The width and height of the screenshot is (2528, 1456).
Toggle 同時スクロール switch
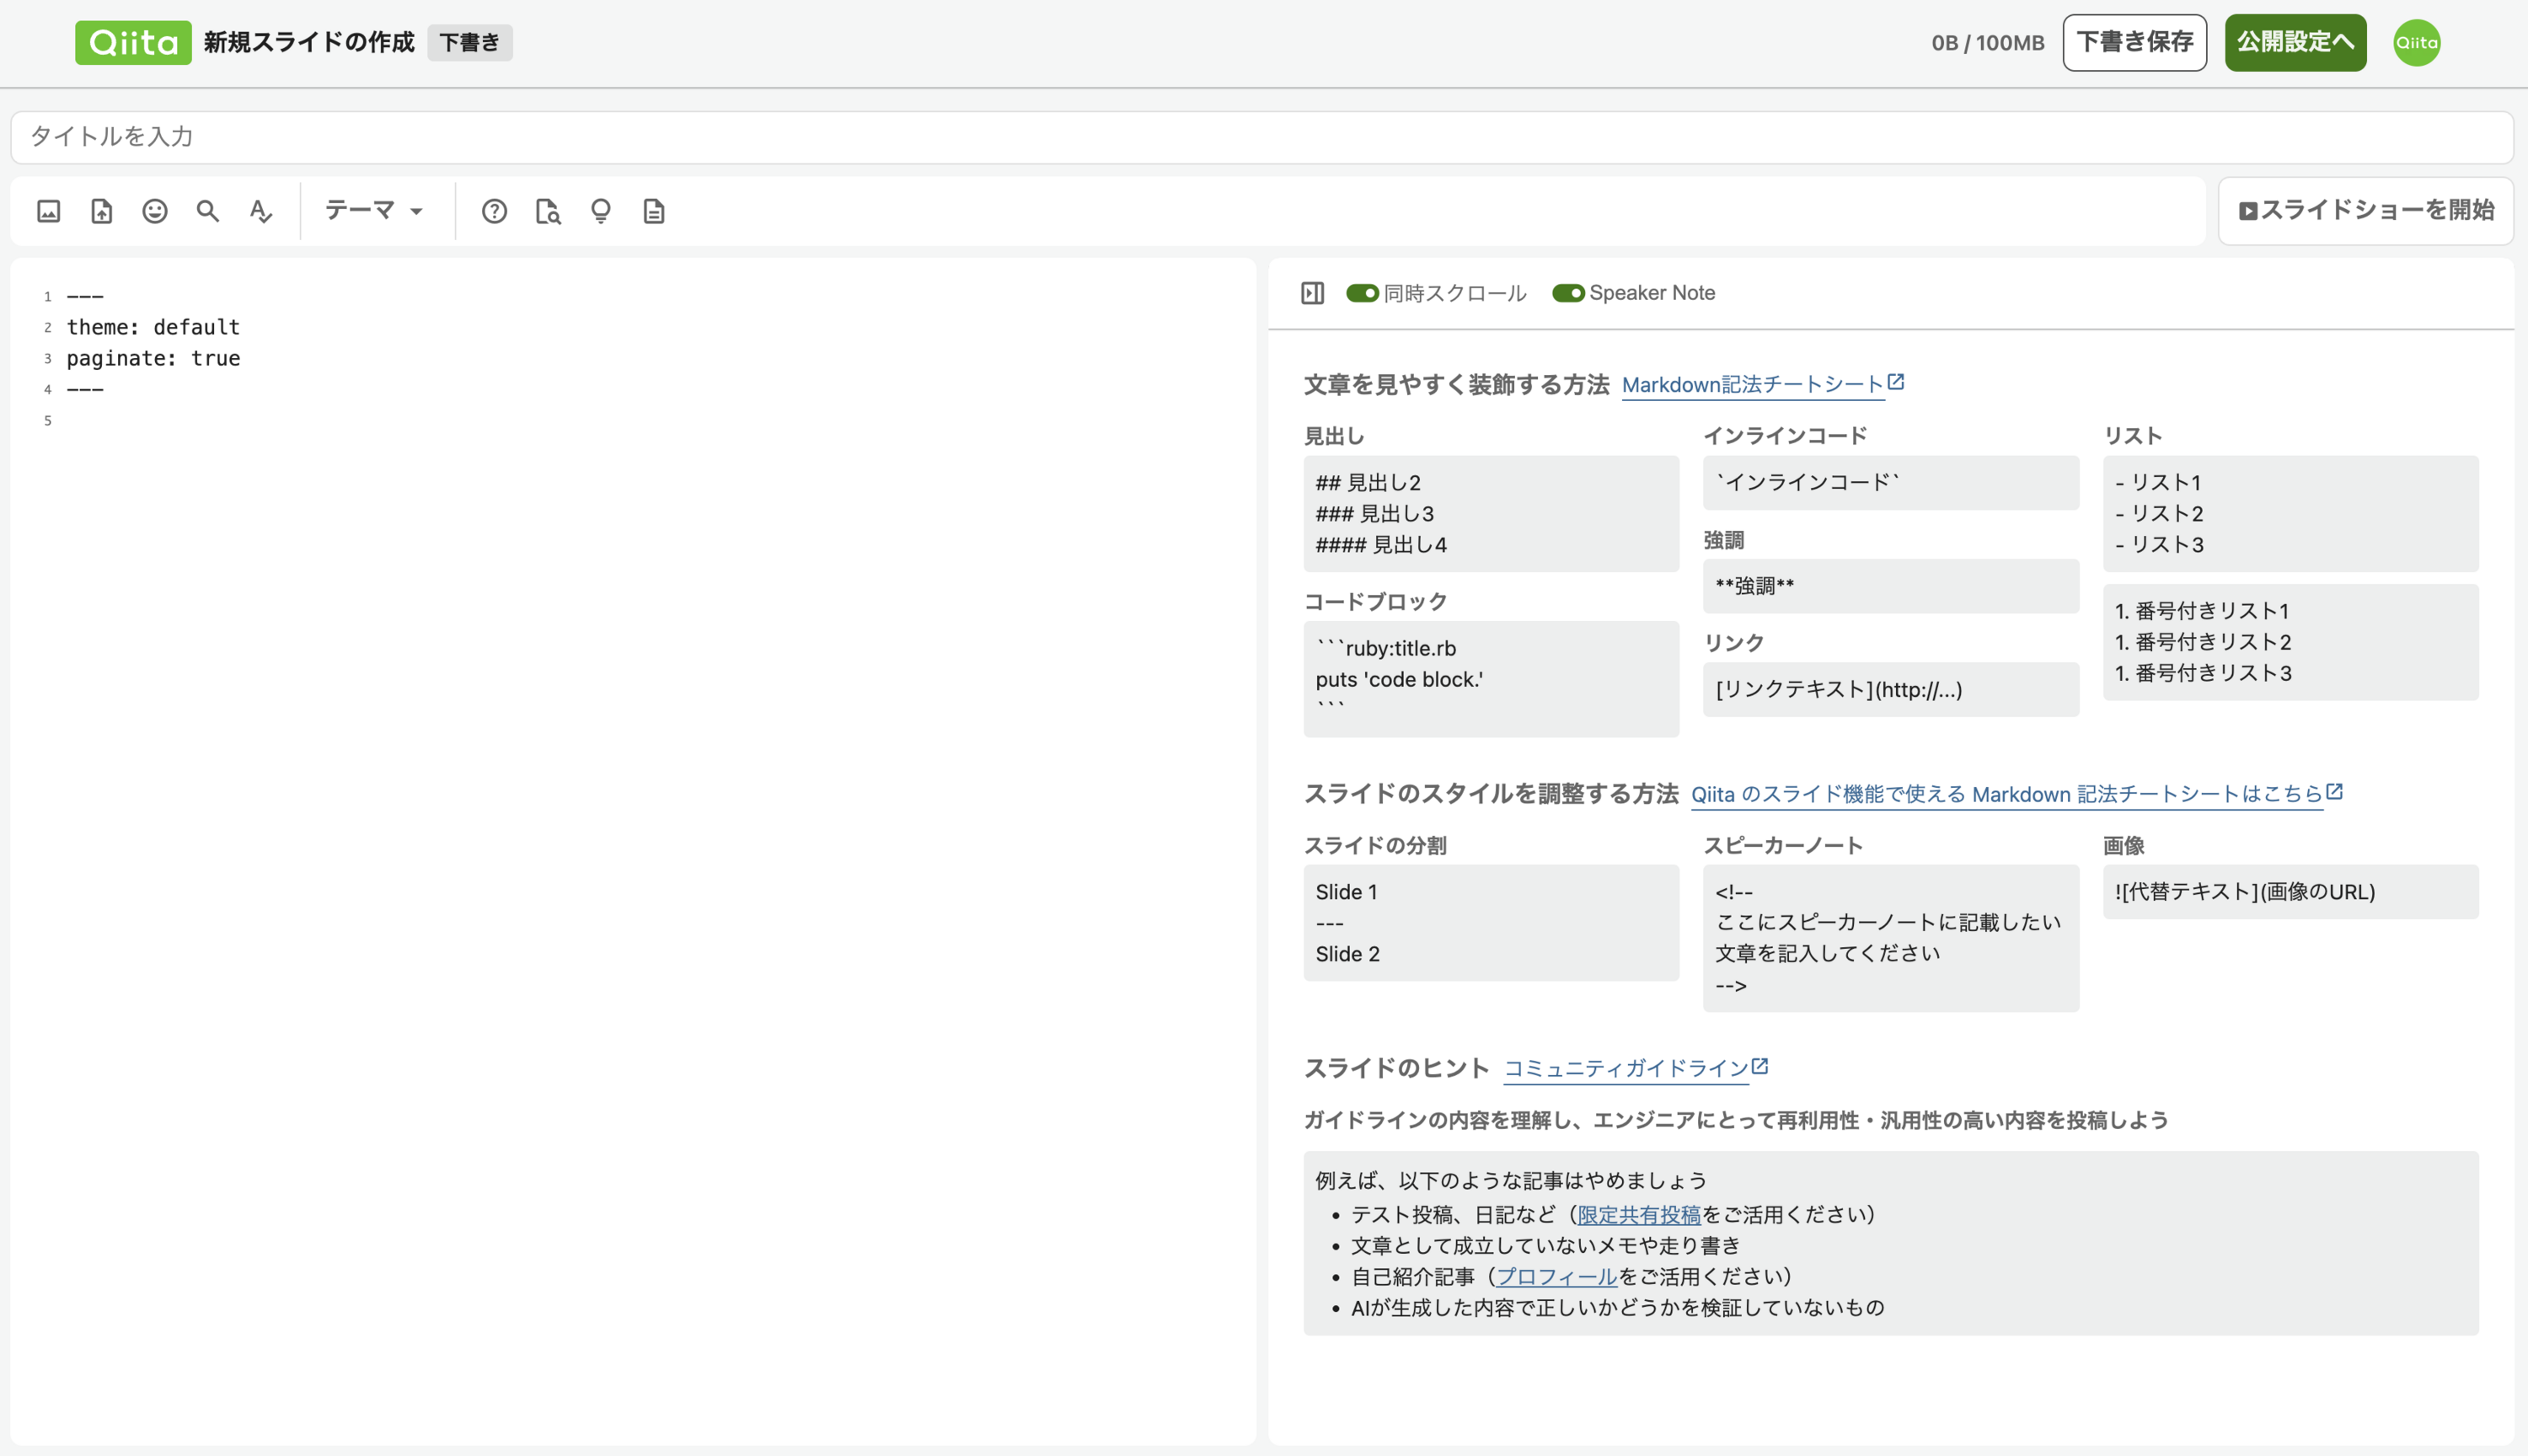[x=1362, y=293]
